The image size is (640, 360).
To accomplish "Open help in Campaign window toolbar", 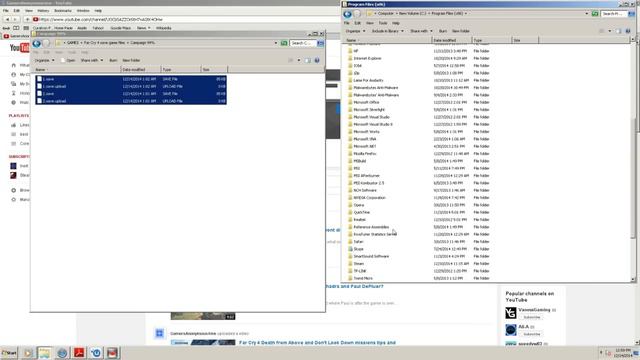I will pyautogui.click(x=317, y=60).
